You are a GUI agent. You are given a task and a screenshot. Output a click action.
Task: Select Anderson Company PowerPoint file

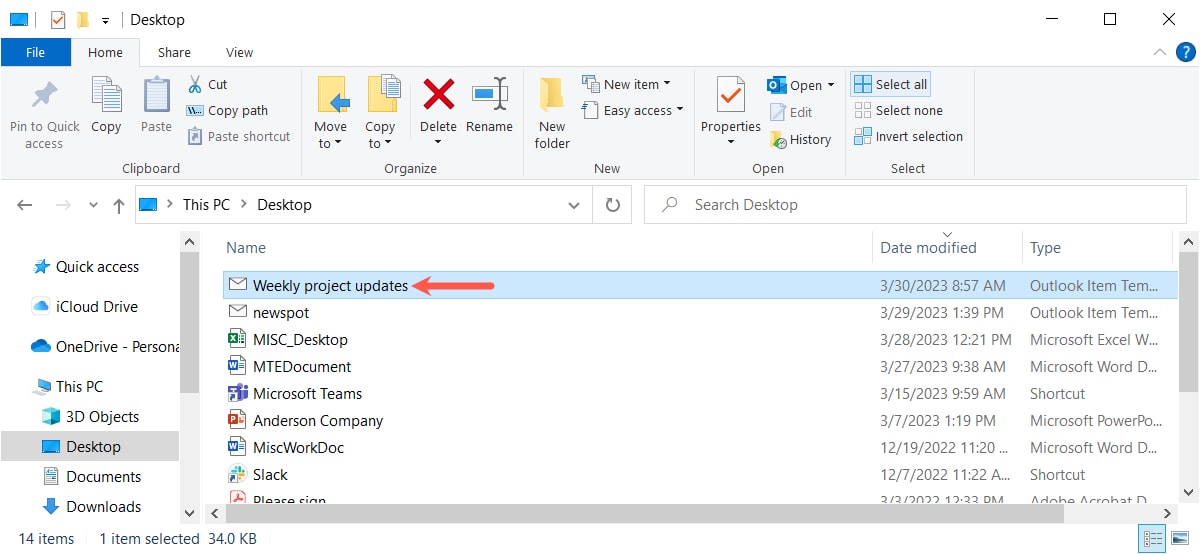point(698,420)
